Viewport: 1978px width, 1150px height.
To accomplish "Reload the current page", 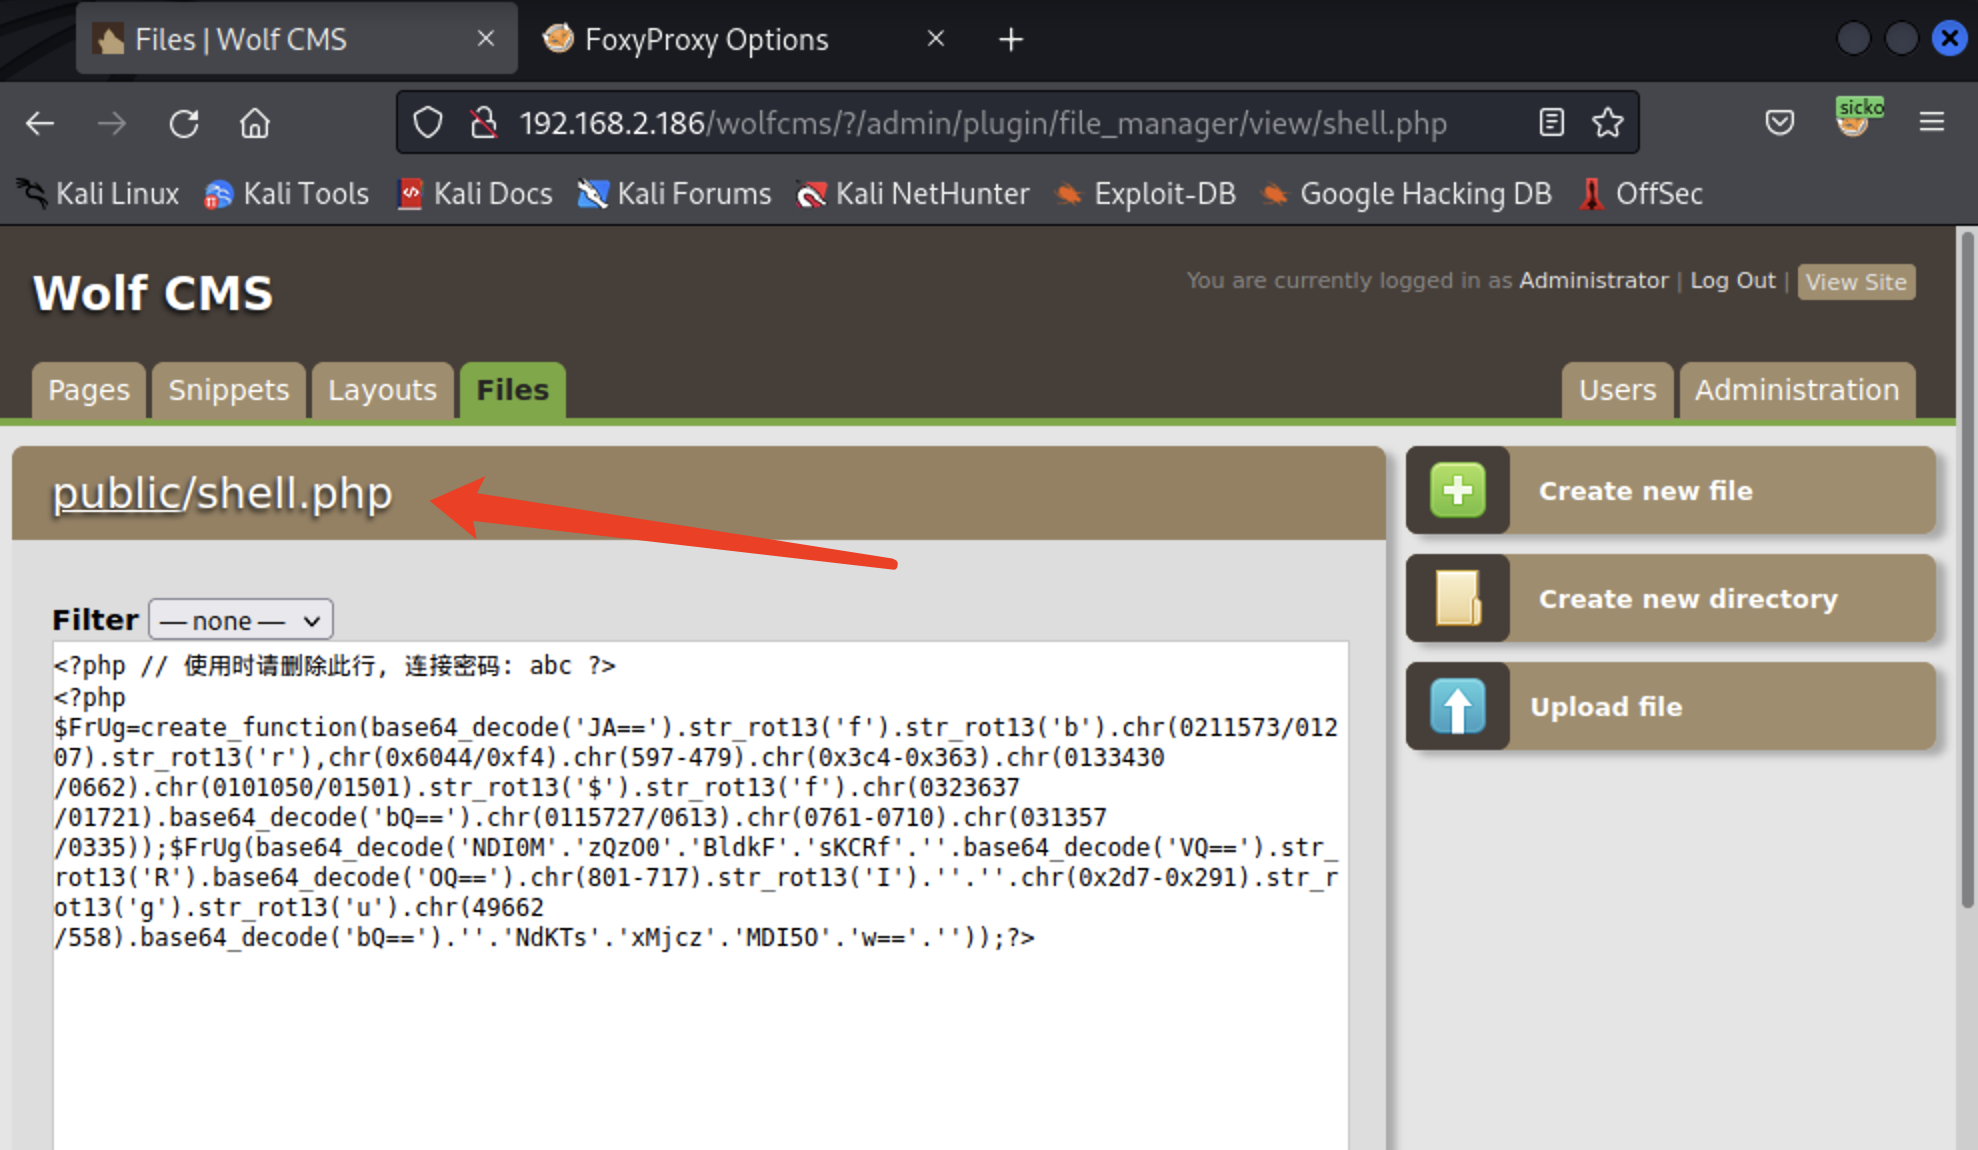I will (x=184, y=124).
